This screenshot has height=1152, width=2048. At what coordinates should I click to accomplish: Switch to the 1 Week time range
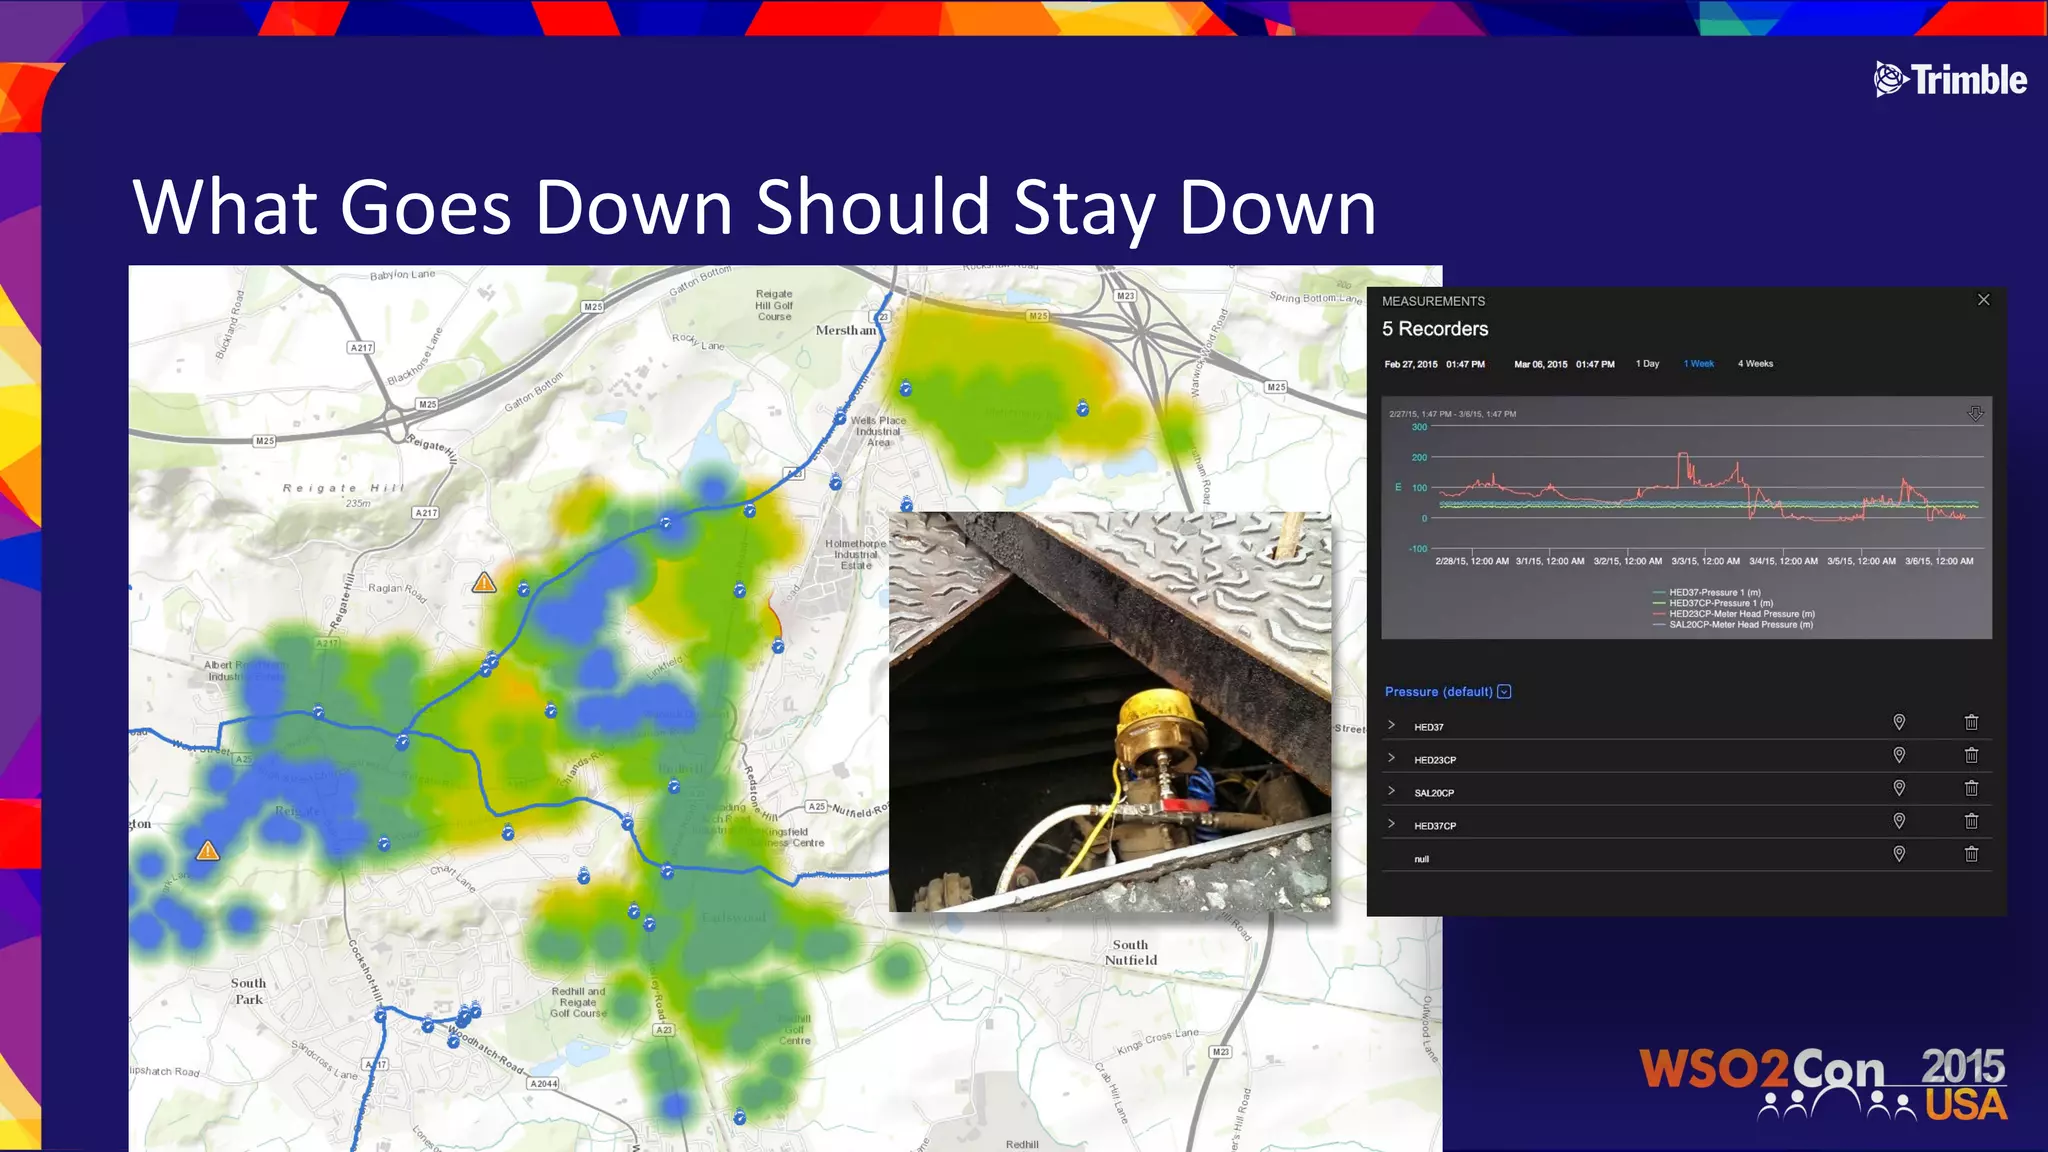pos(1698,364)
